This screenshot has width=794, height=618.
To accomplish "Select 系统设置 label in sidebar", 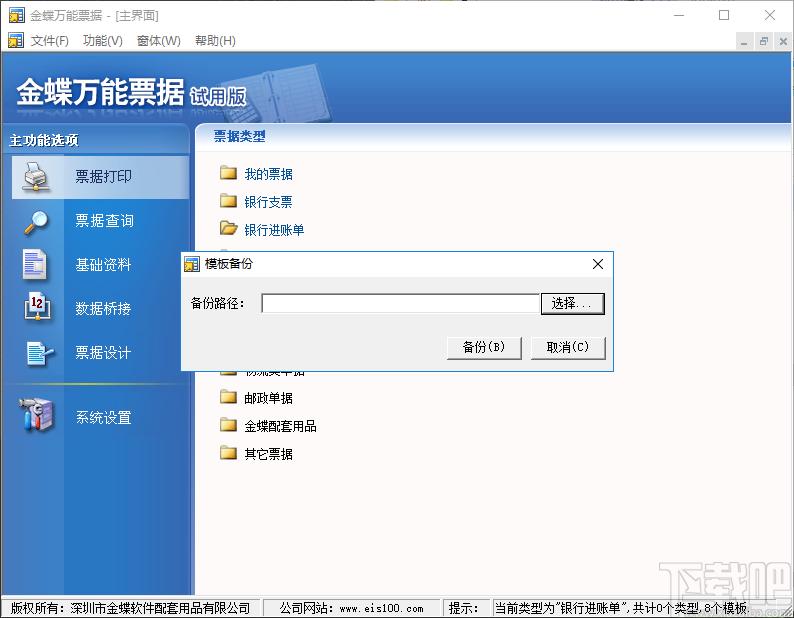I will coord(104,417).
